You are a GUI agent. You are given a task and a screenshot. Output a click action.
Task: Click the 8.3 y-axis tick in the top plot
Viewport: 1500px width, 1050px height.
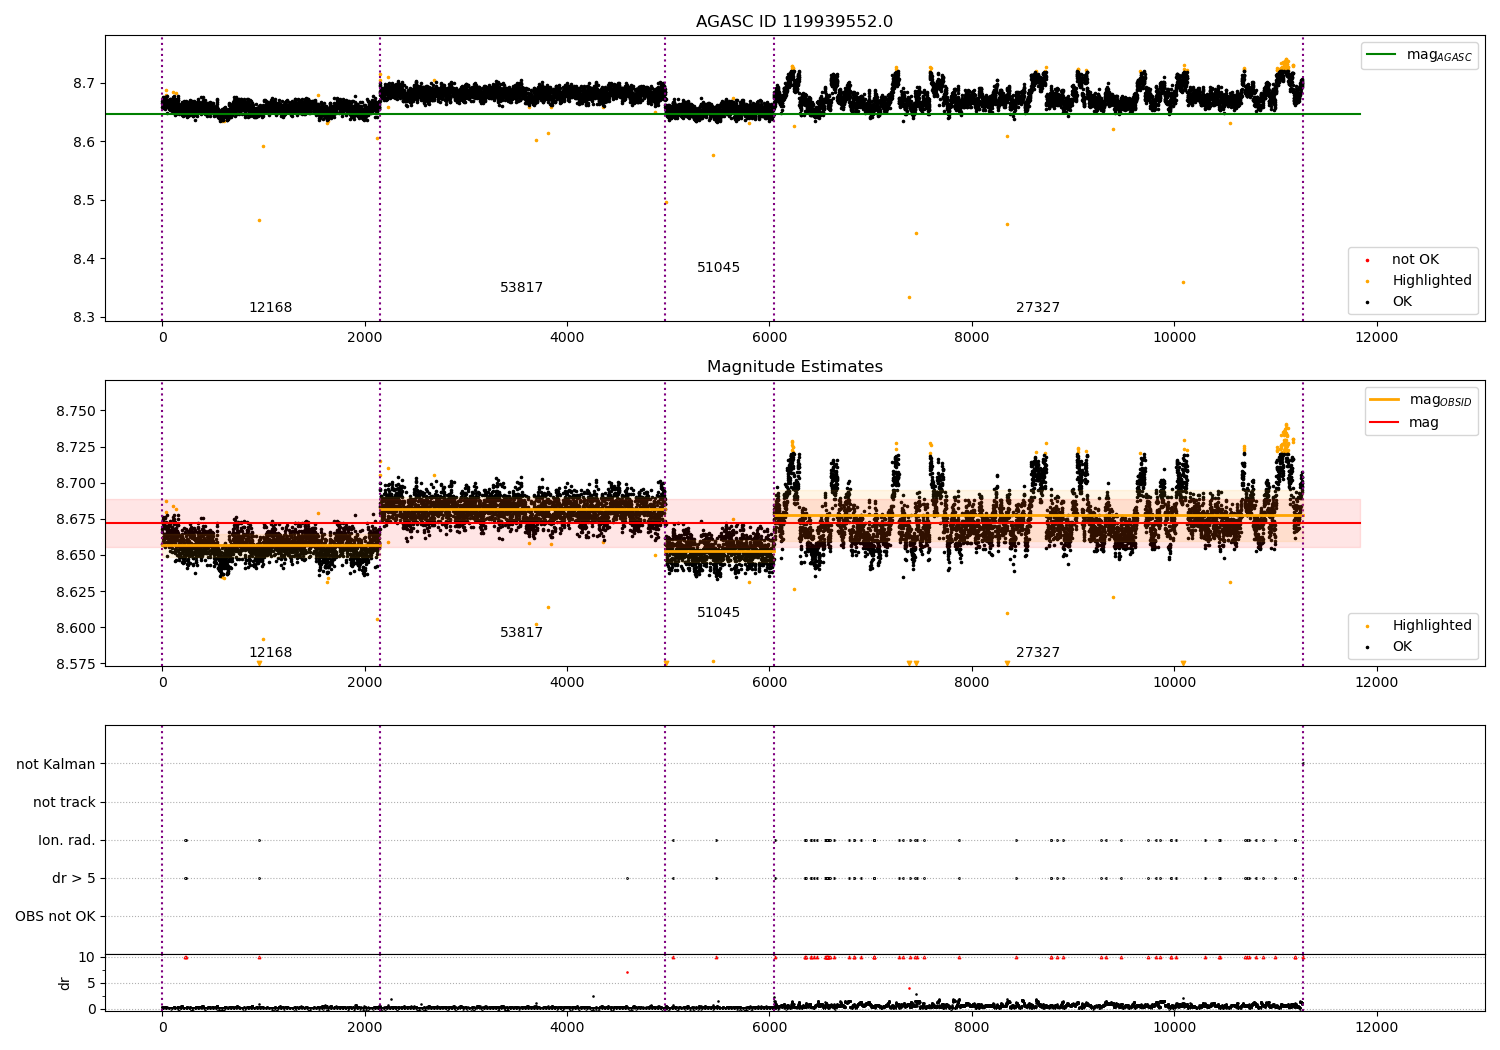pyautogui.click(x=85, y=318)
